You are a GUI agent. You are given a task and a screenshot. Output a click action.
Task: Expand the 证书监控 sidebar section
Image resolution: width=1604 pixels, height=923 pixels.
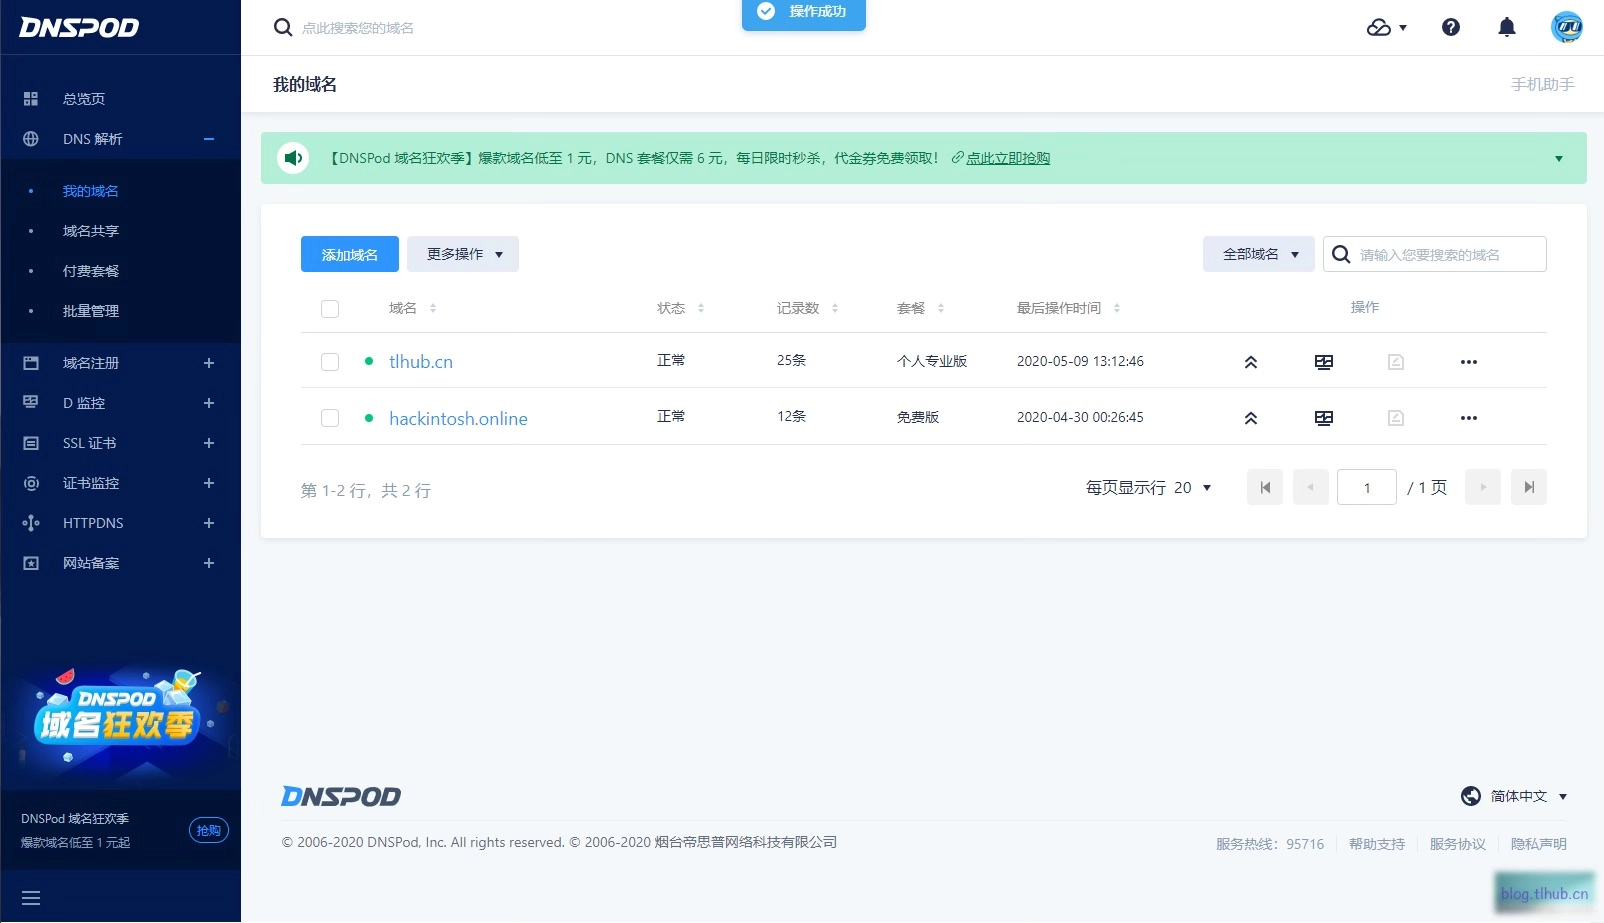[209, 483]
